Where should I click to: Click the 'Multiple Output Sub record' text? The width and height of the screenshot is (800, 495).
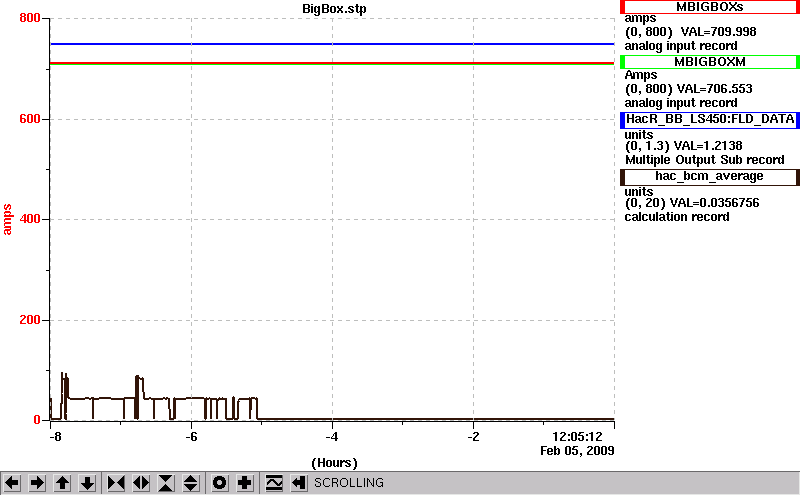pos(705,160)
